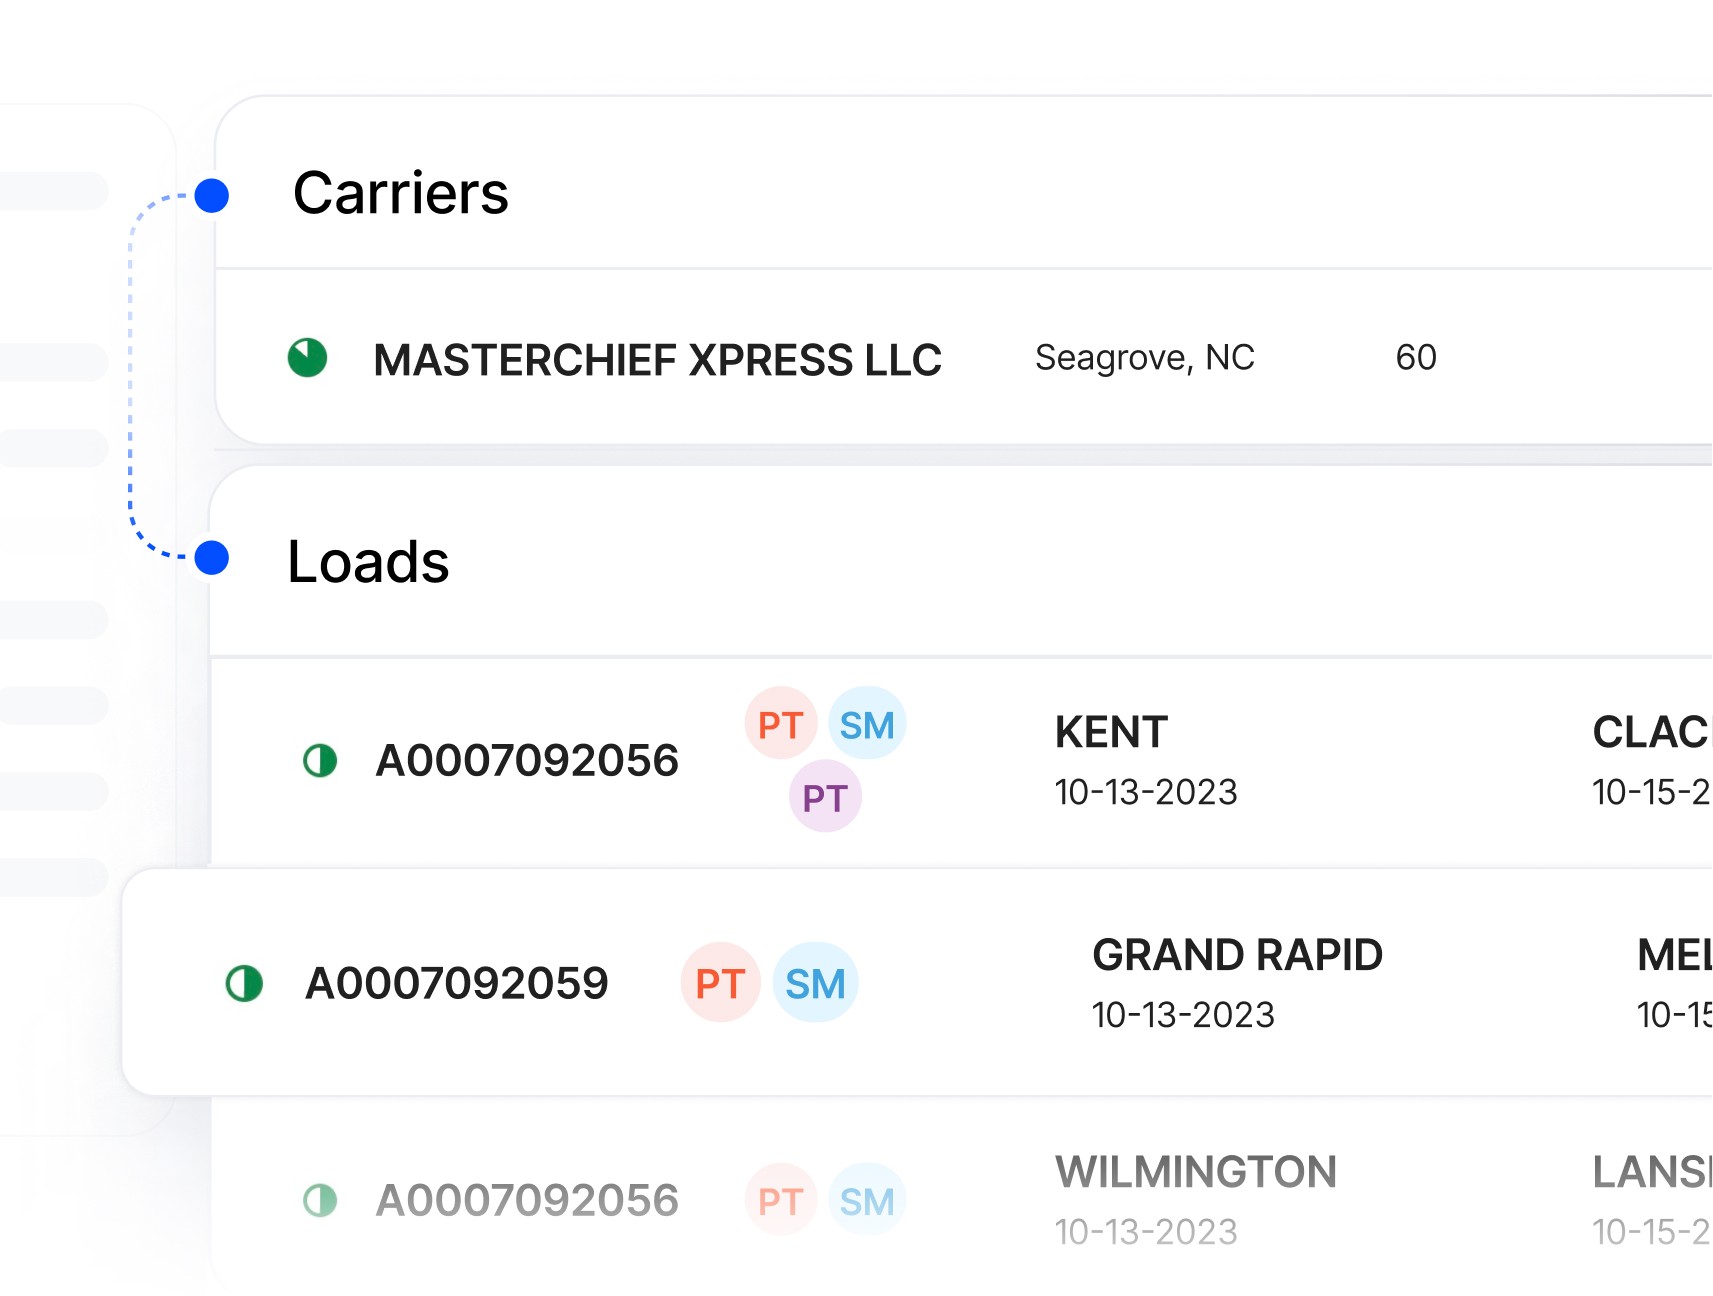This screenshot has width=1713, height=1296.
Task: Click the faded half-circle status icon on the WILMINGTON row
Action: pos(320,1200)
